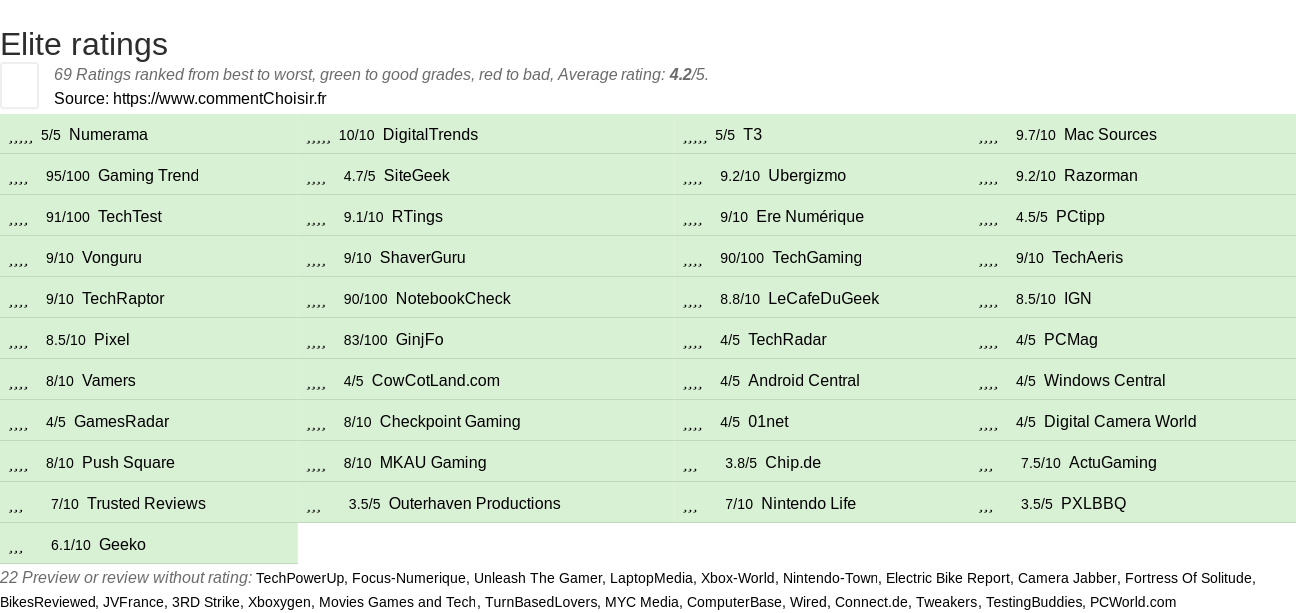
Task: Click Wired in unrated list
Action: 808,602
